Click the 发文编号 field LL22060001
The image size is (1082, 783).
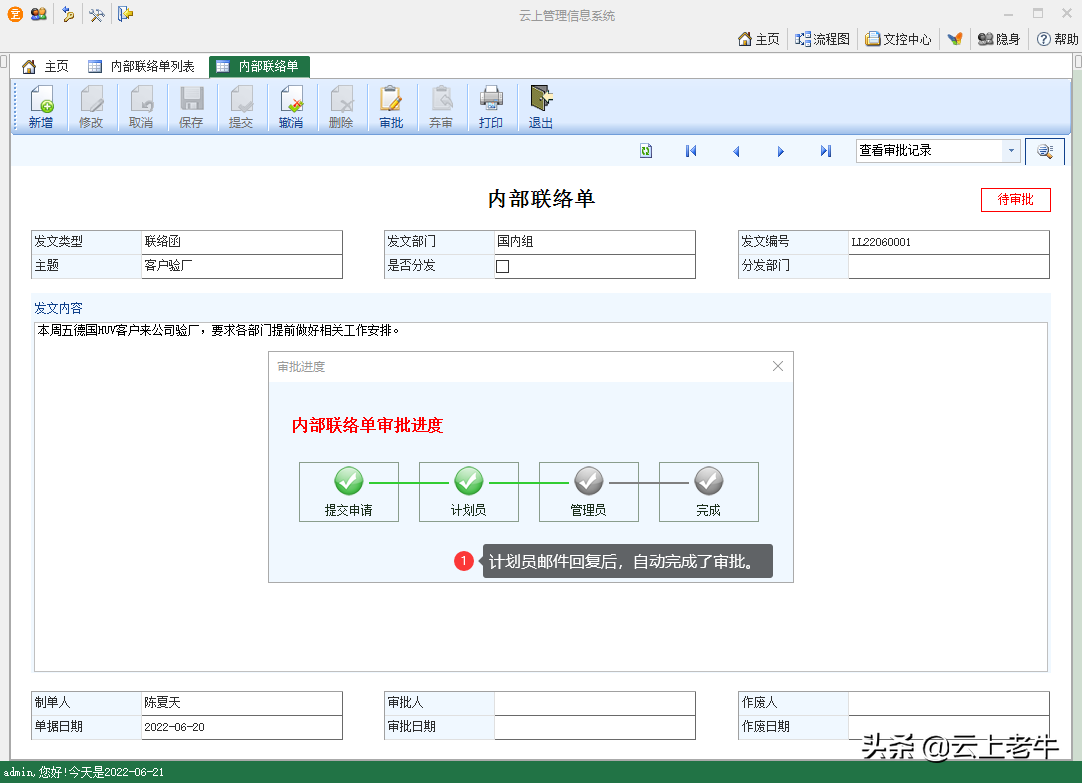tap(949, 242)
